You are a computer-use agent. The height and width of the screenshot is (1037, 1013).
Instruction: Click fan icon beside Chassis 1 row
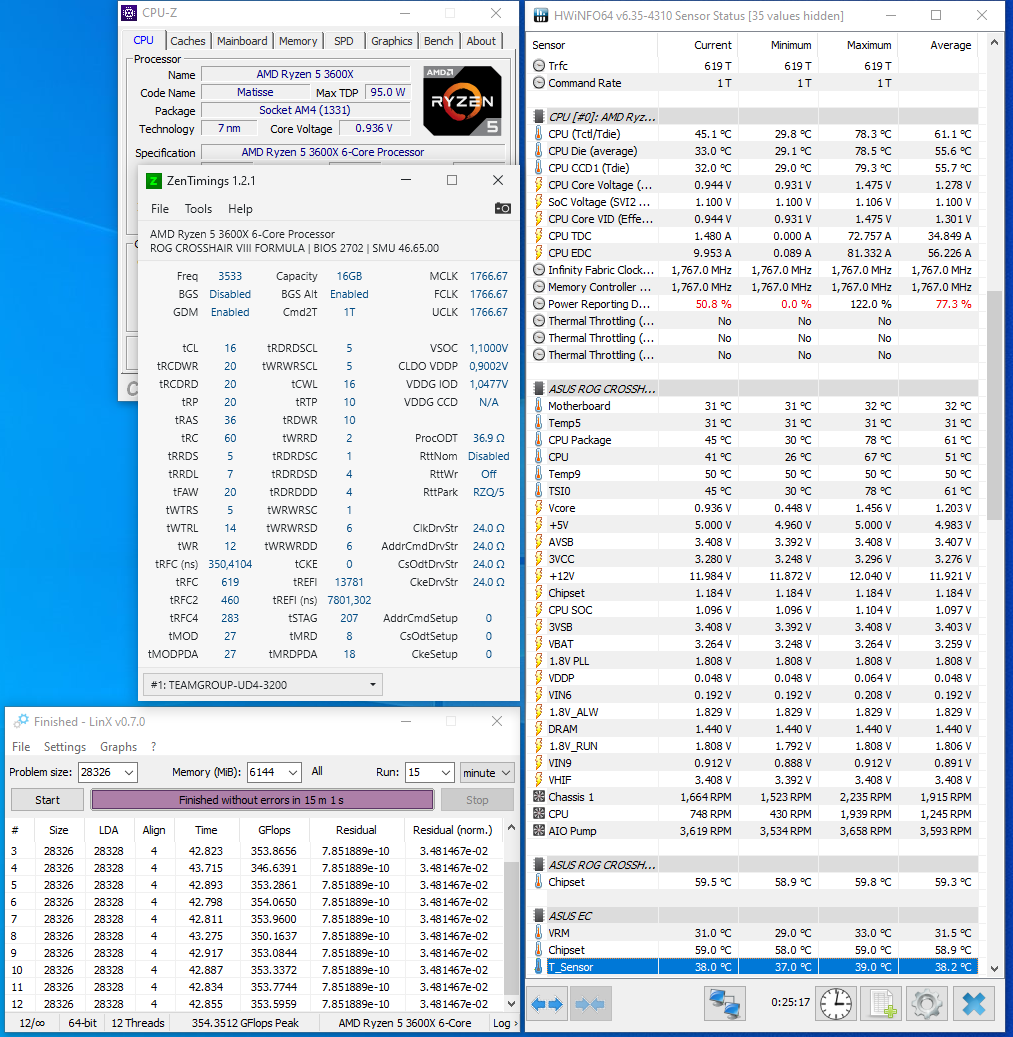[539, 797]
